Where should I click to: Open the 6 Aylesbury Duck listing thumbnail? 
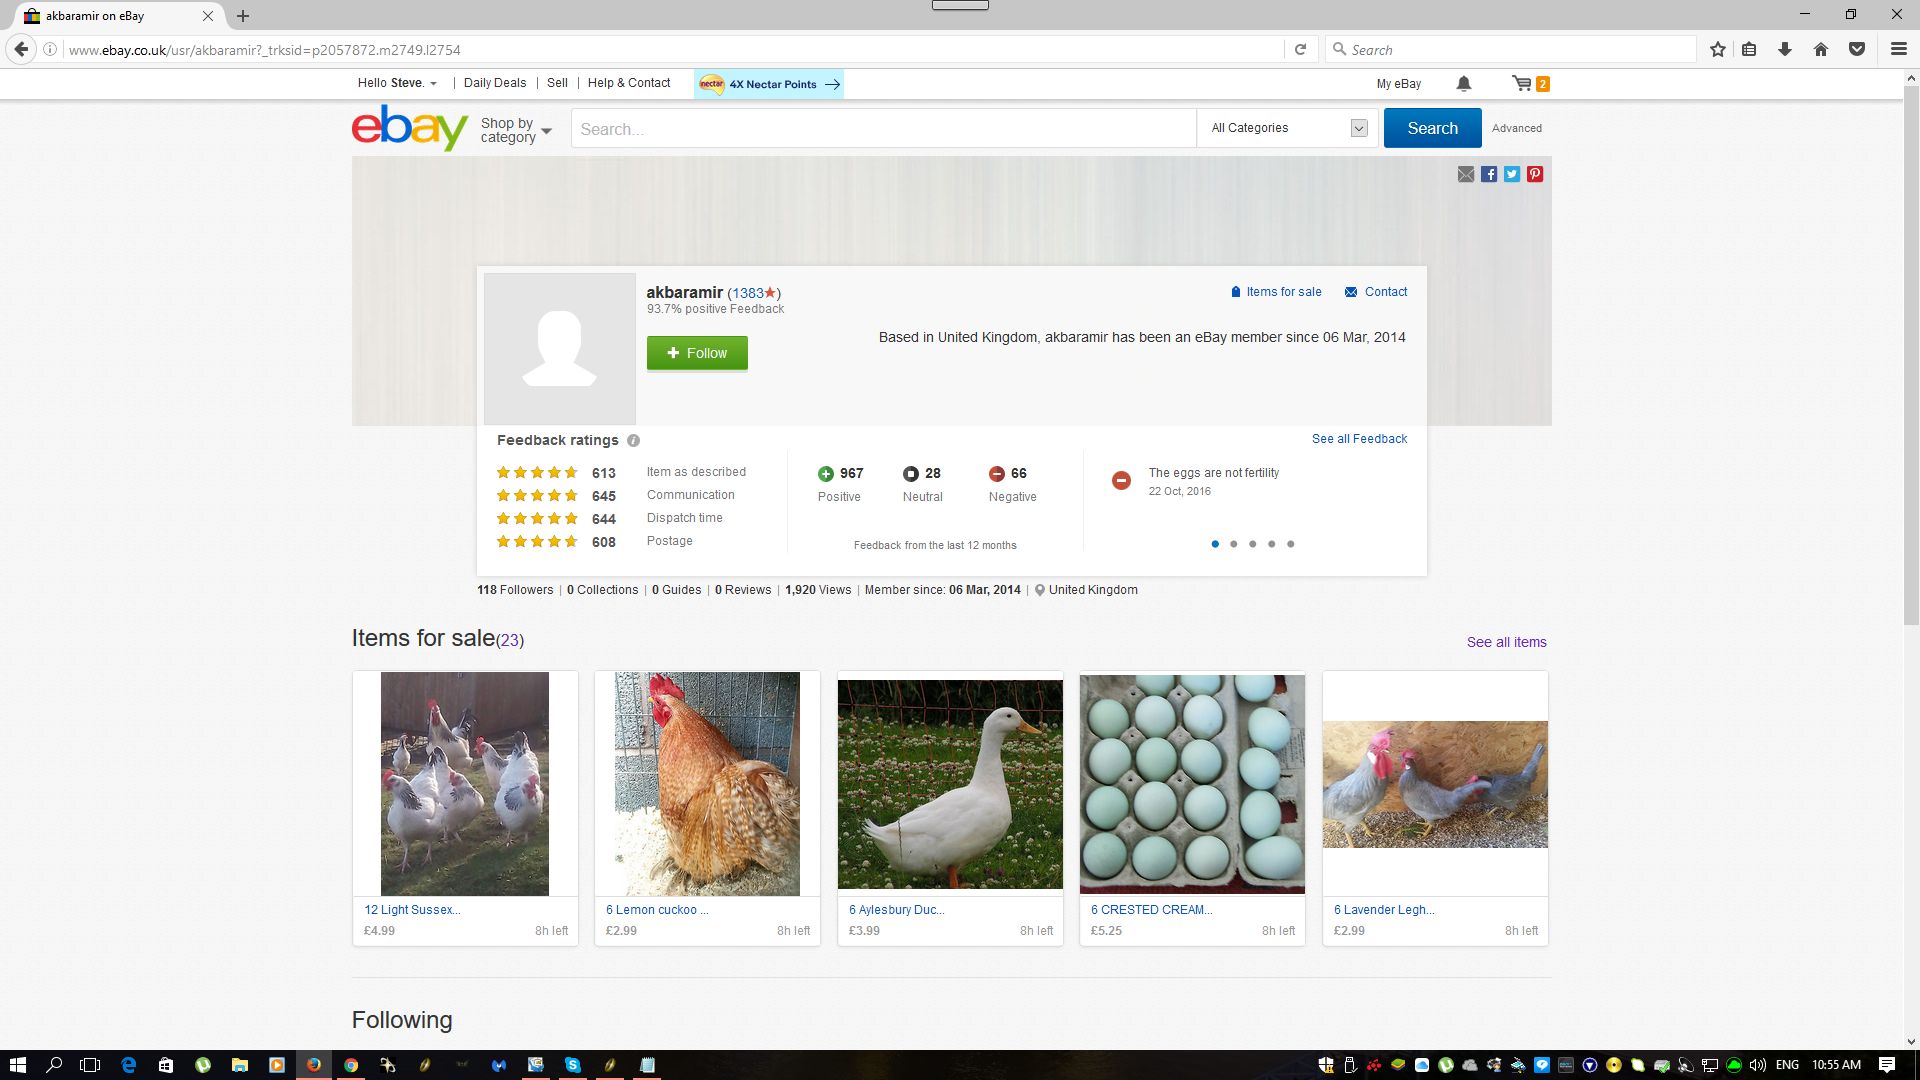point(950,784)
